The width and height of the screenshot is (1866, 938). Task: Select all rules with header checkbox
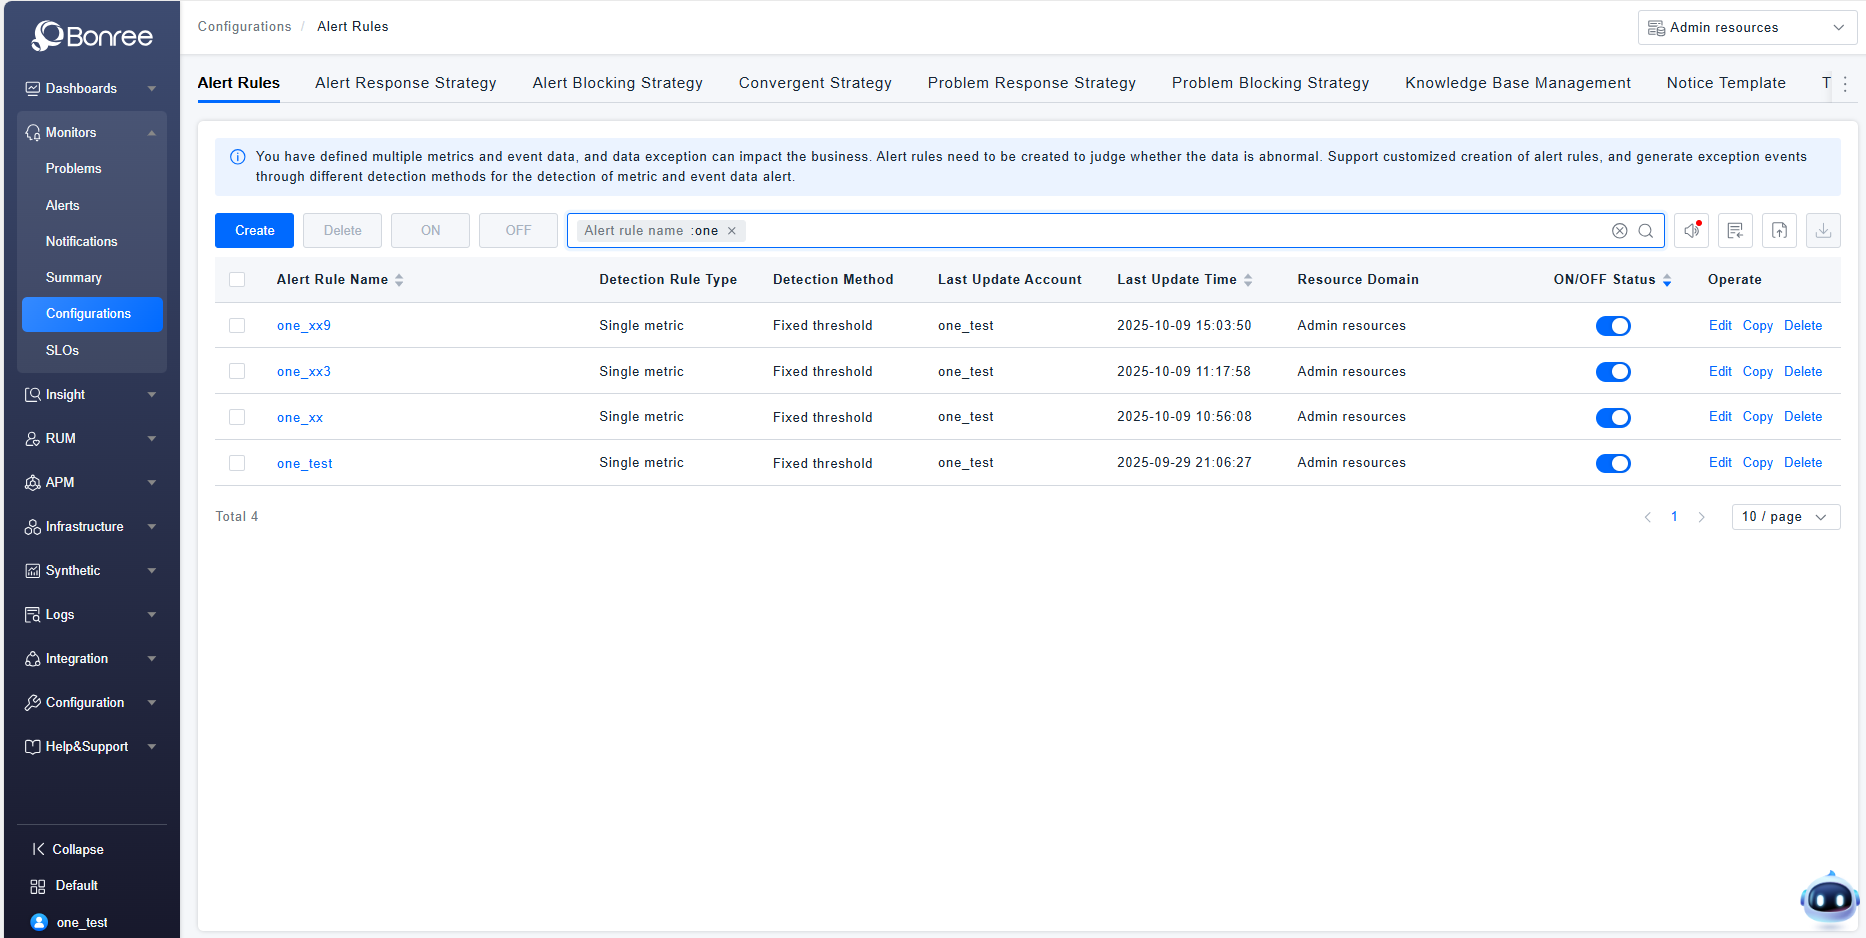coord(237,280)
